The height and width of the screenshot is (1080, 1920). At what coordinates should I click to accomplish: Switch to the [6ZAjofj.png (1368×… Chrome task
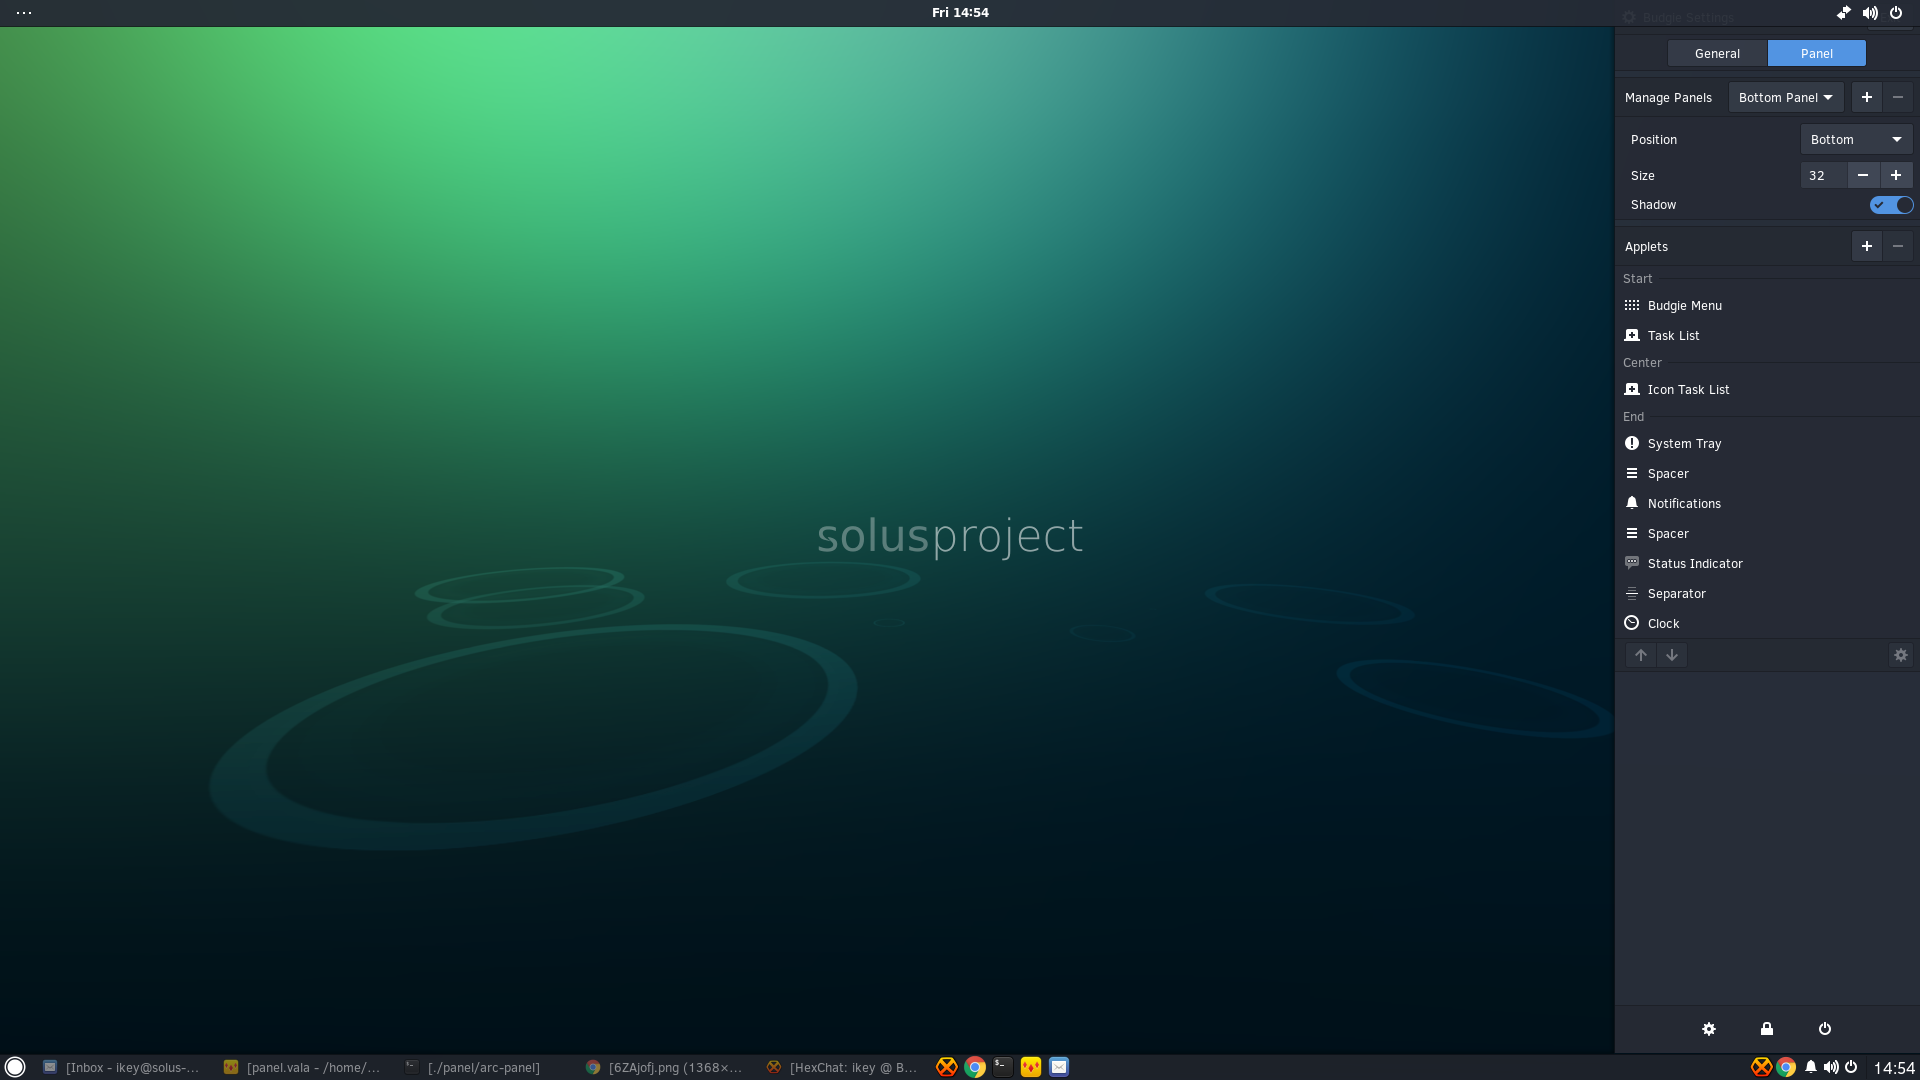pos(664,1068)
